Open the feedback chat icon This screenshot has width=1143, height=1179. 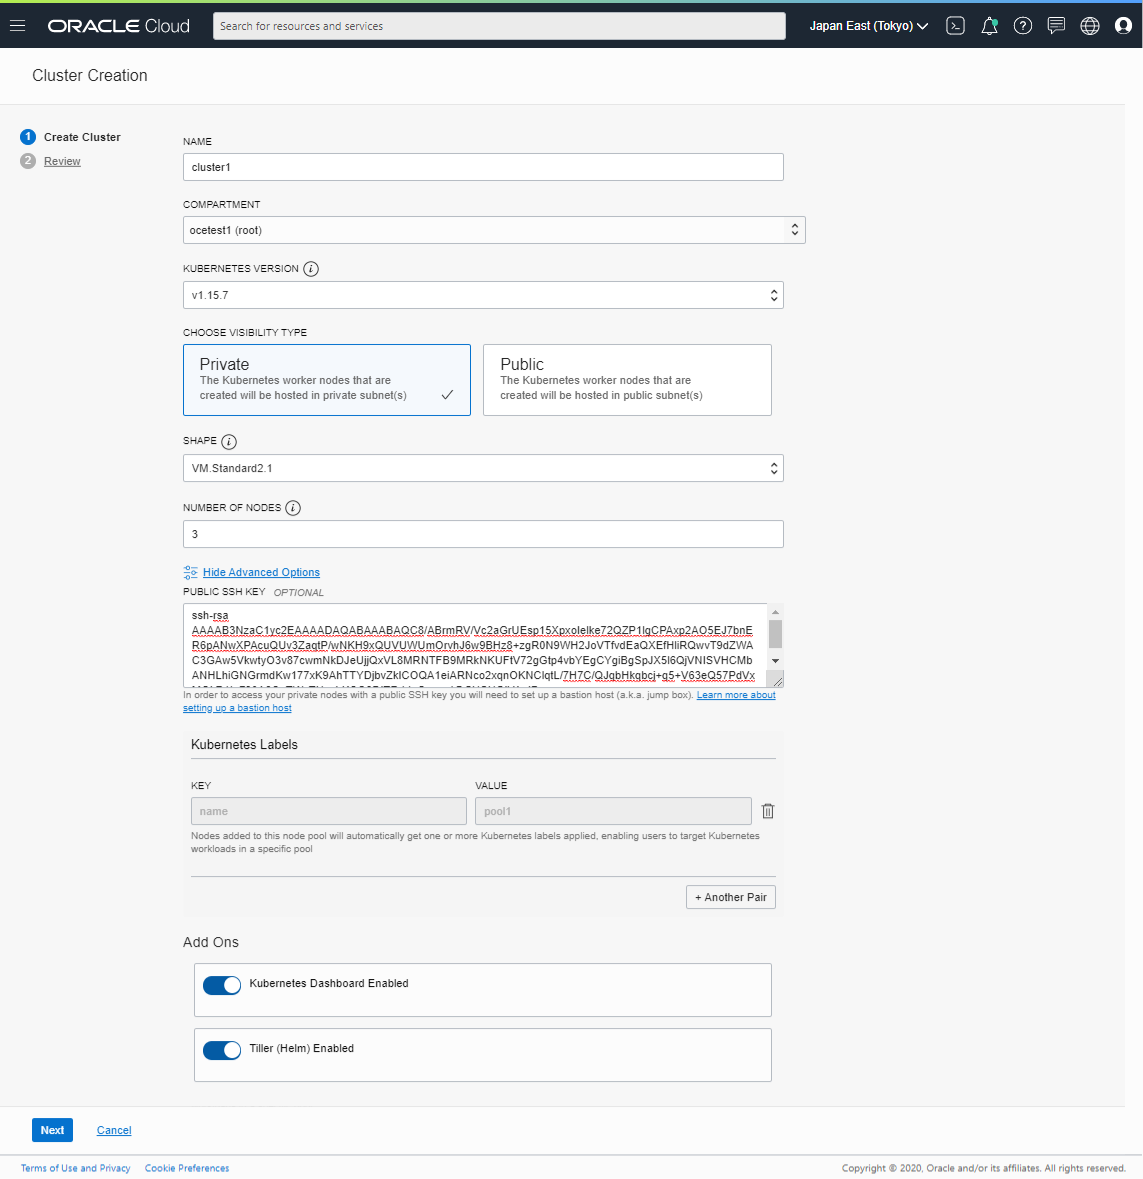(x=1056, y=25)
